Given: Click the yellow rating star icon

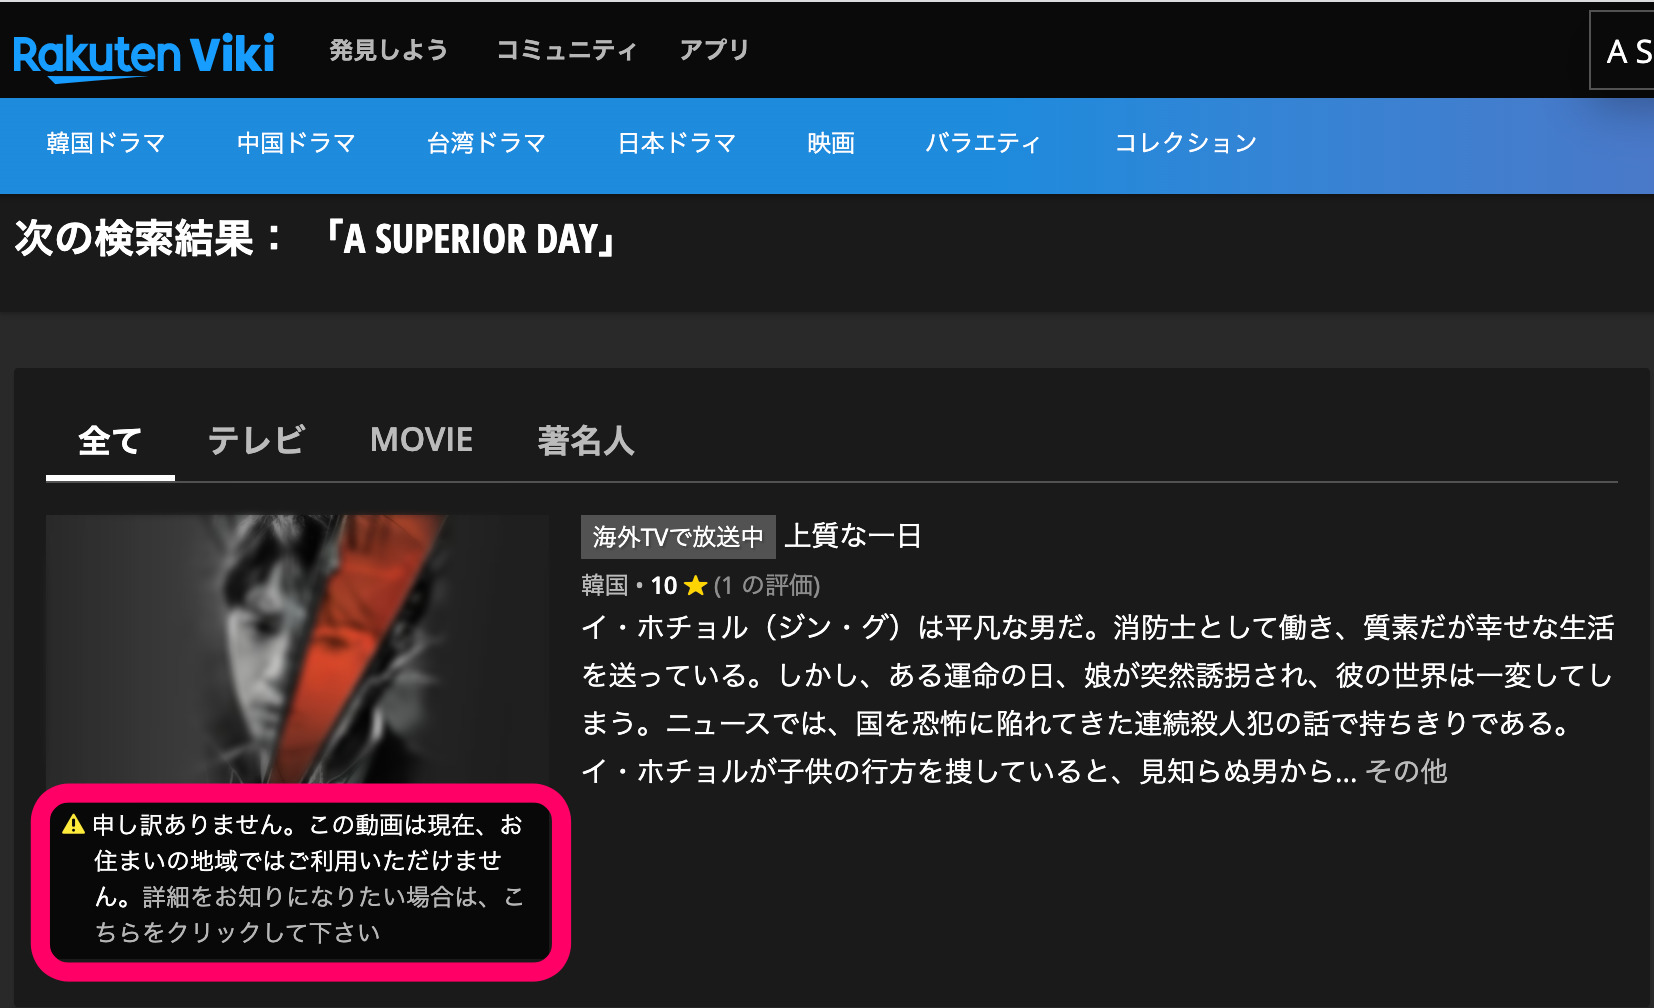Looking at the screenshot, I should 696,586.
